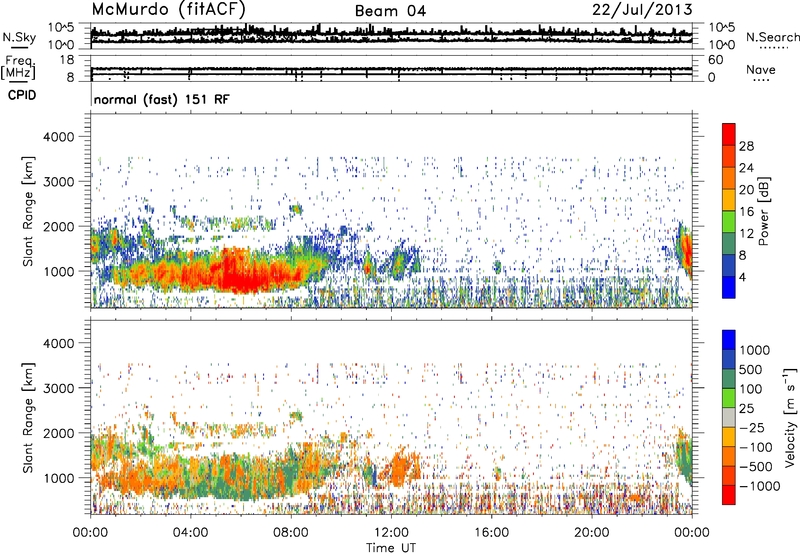The height and width of the screenshot is (554, 800).
Task: Click the -1000 velocity colorbar label
Action: pyautogui.click(x=760, y=486)
